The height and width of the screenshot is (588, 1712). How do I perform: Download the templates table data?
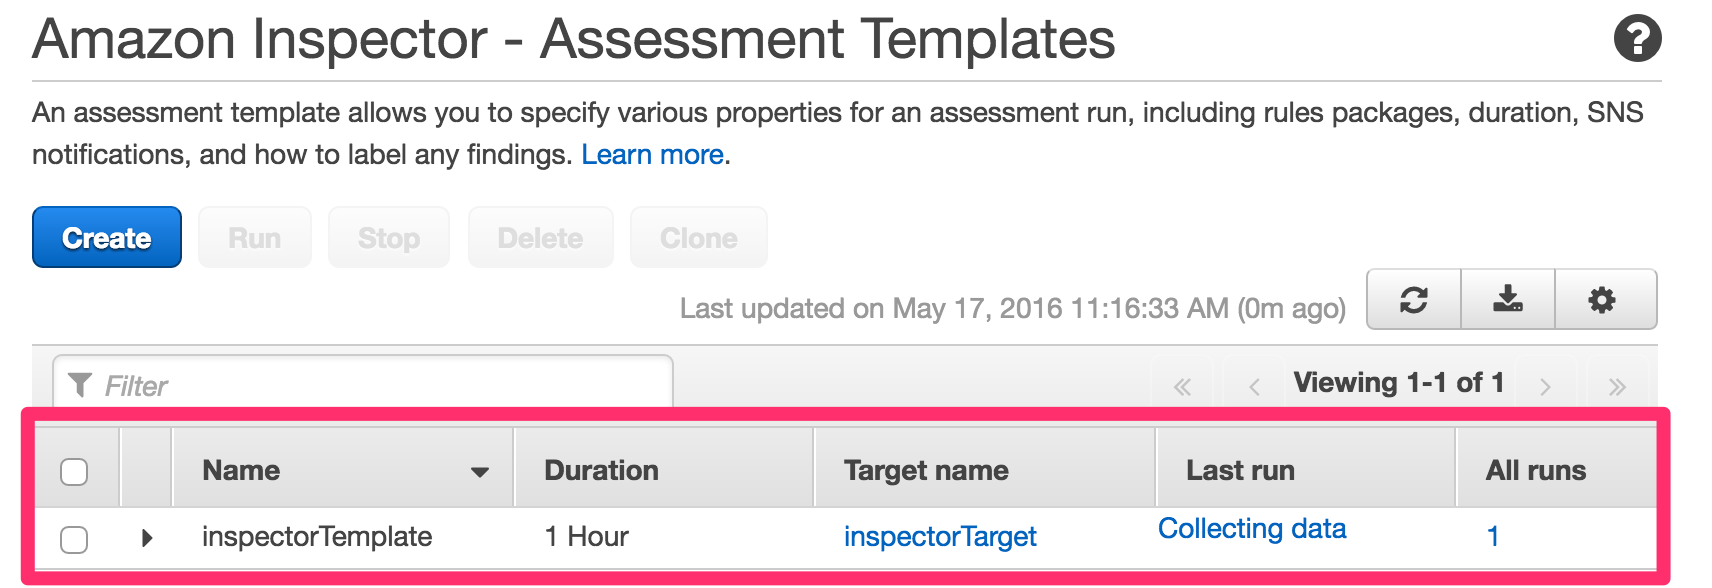(1507, 299)
